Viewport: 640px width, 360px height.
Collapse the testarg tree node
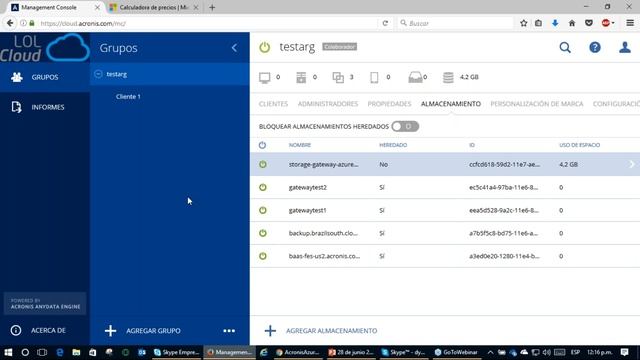coord(98,74)
